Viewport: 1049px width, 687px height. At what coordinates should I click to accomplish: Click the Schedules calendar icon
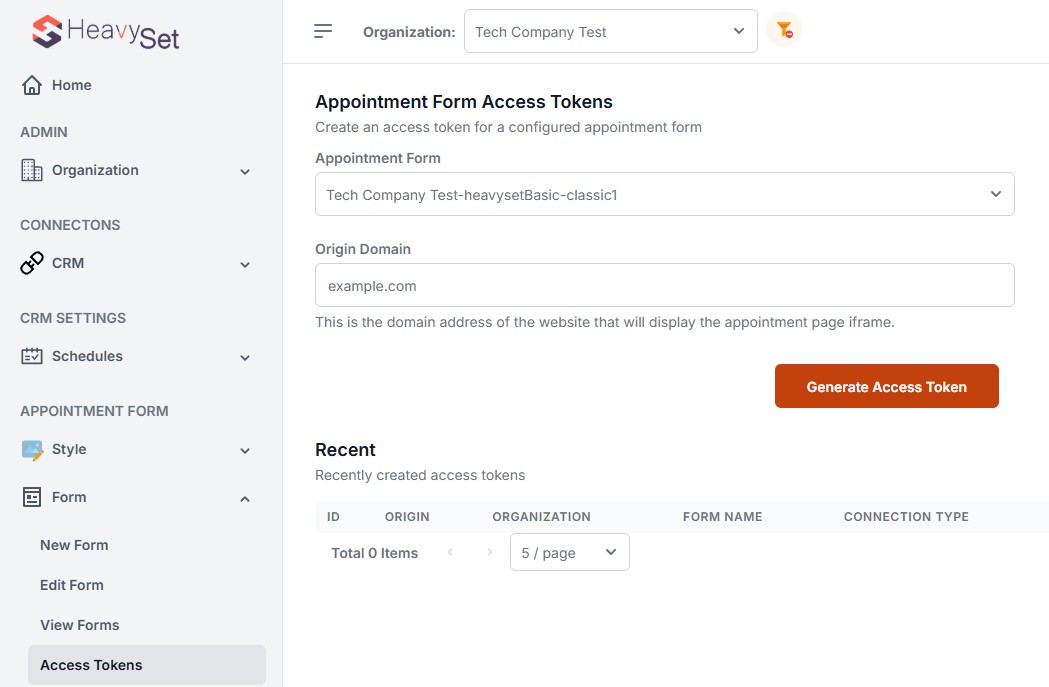pyautogui.click(x=31, y=356)
